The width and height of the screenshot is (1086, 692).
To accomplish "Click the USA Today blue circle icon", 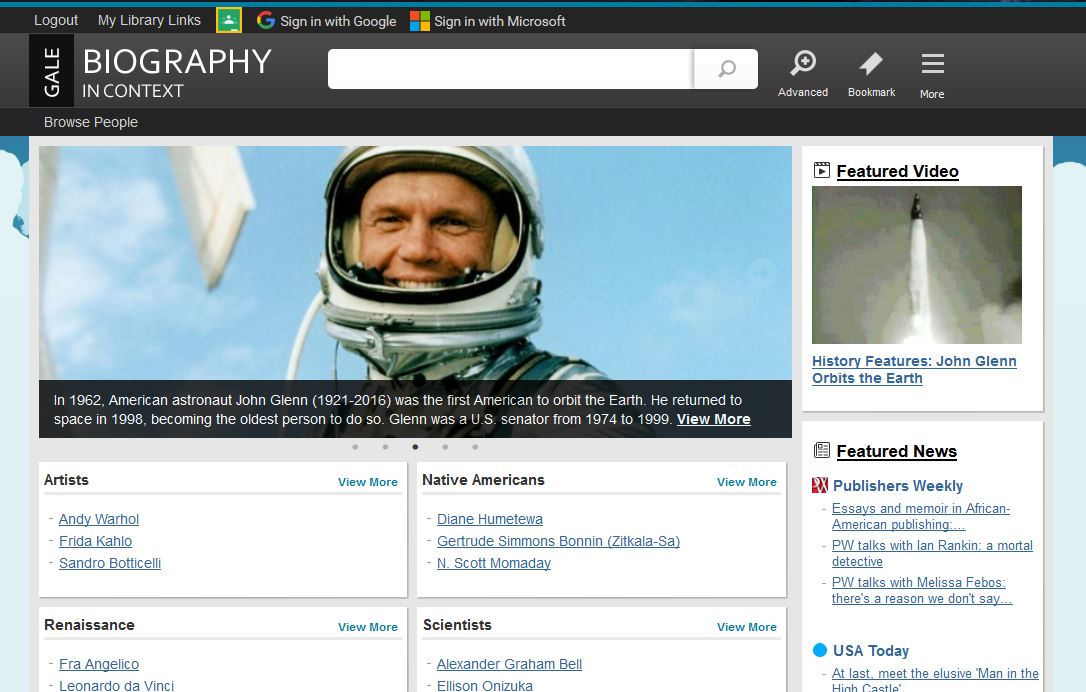I will click(820, 650).
